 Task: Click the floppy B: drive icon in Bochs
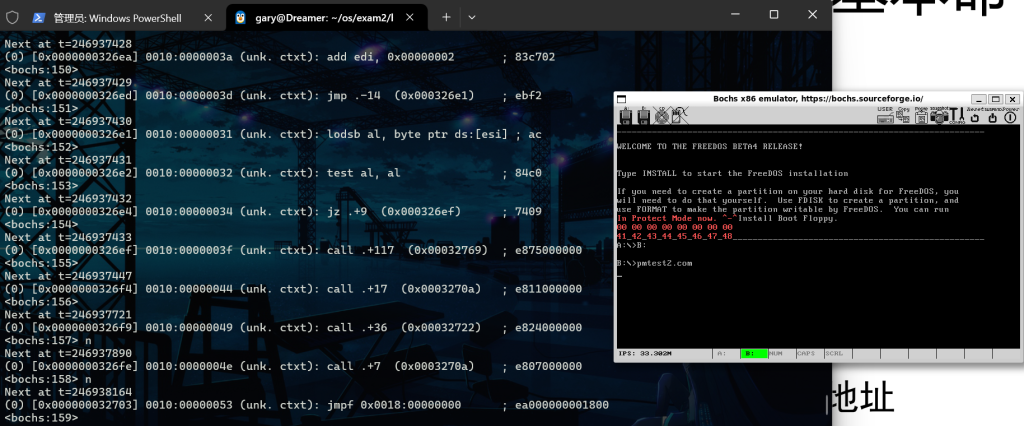click(642, 117)
